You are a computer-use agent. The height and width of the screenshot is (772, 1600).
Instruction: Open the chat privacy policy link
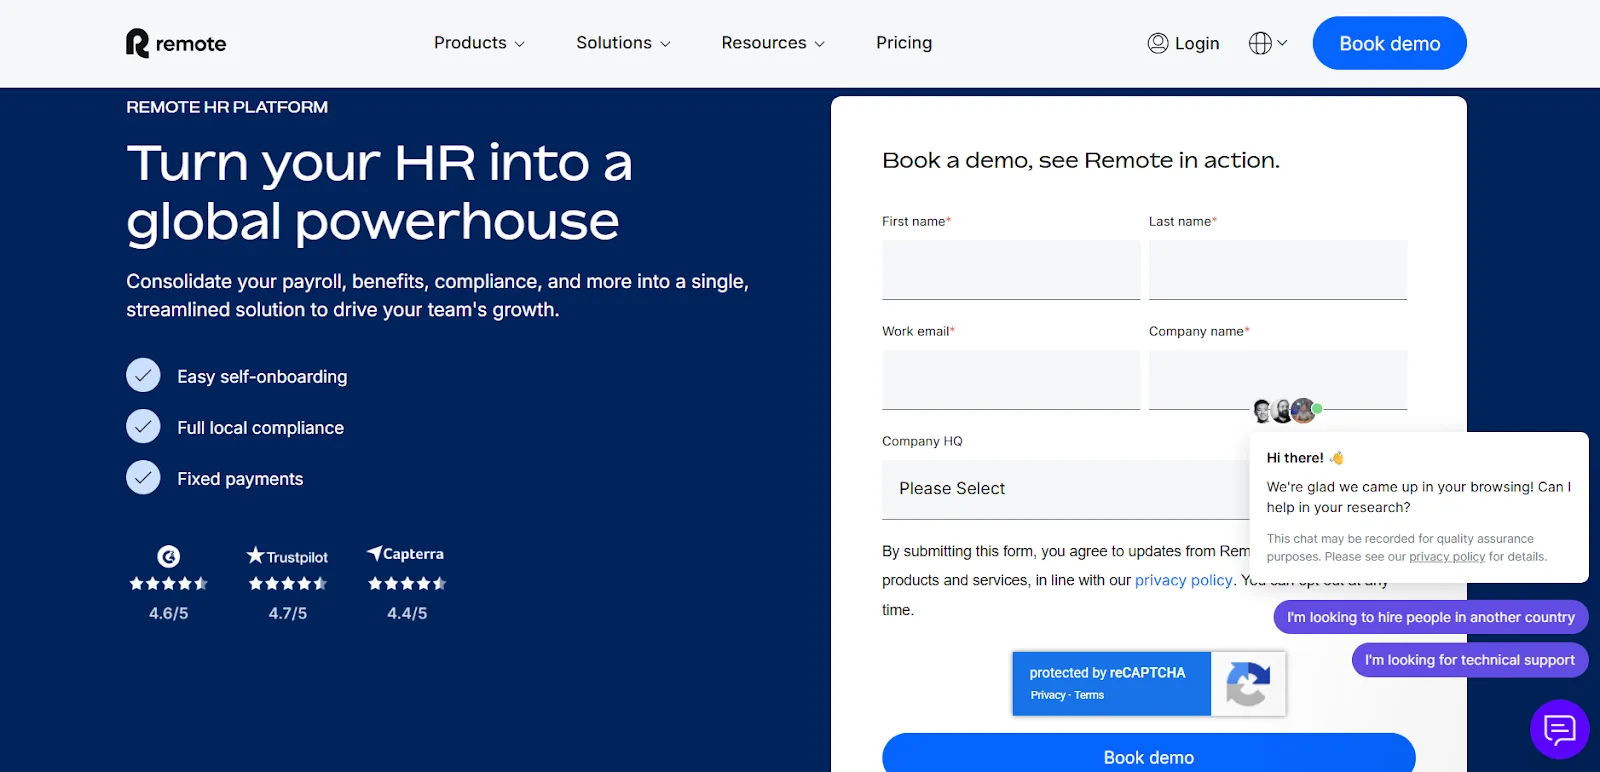1447,557
